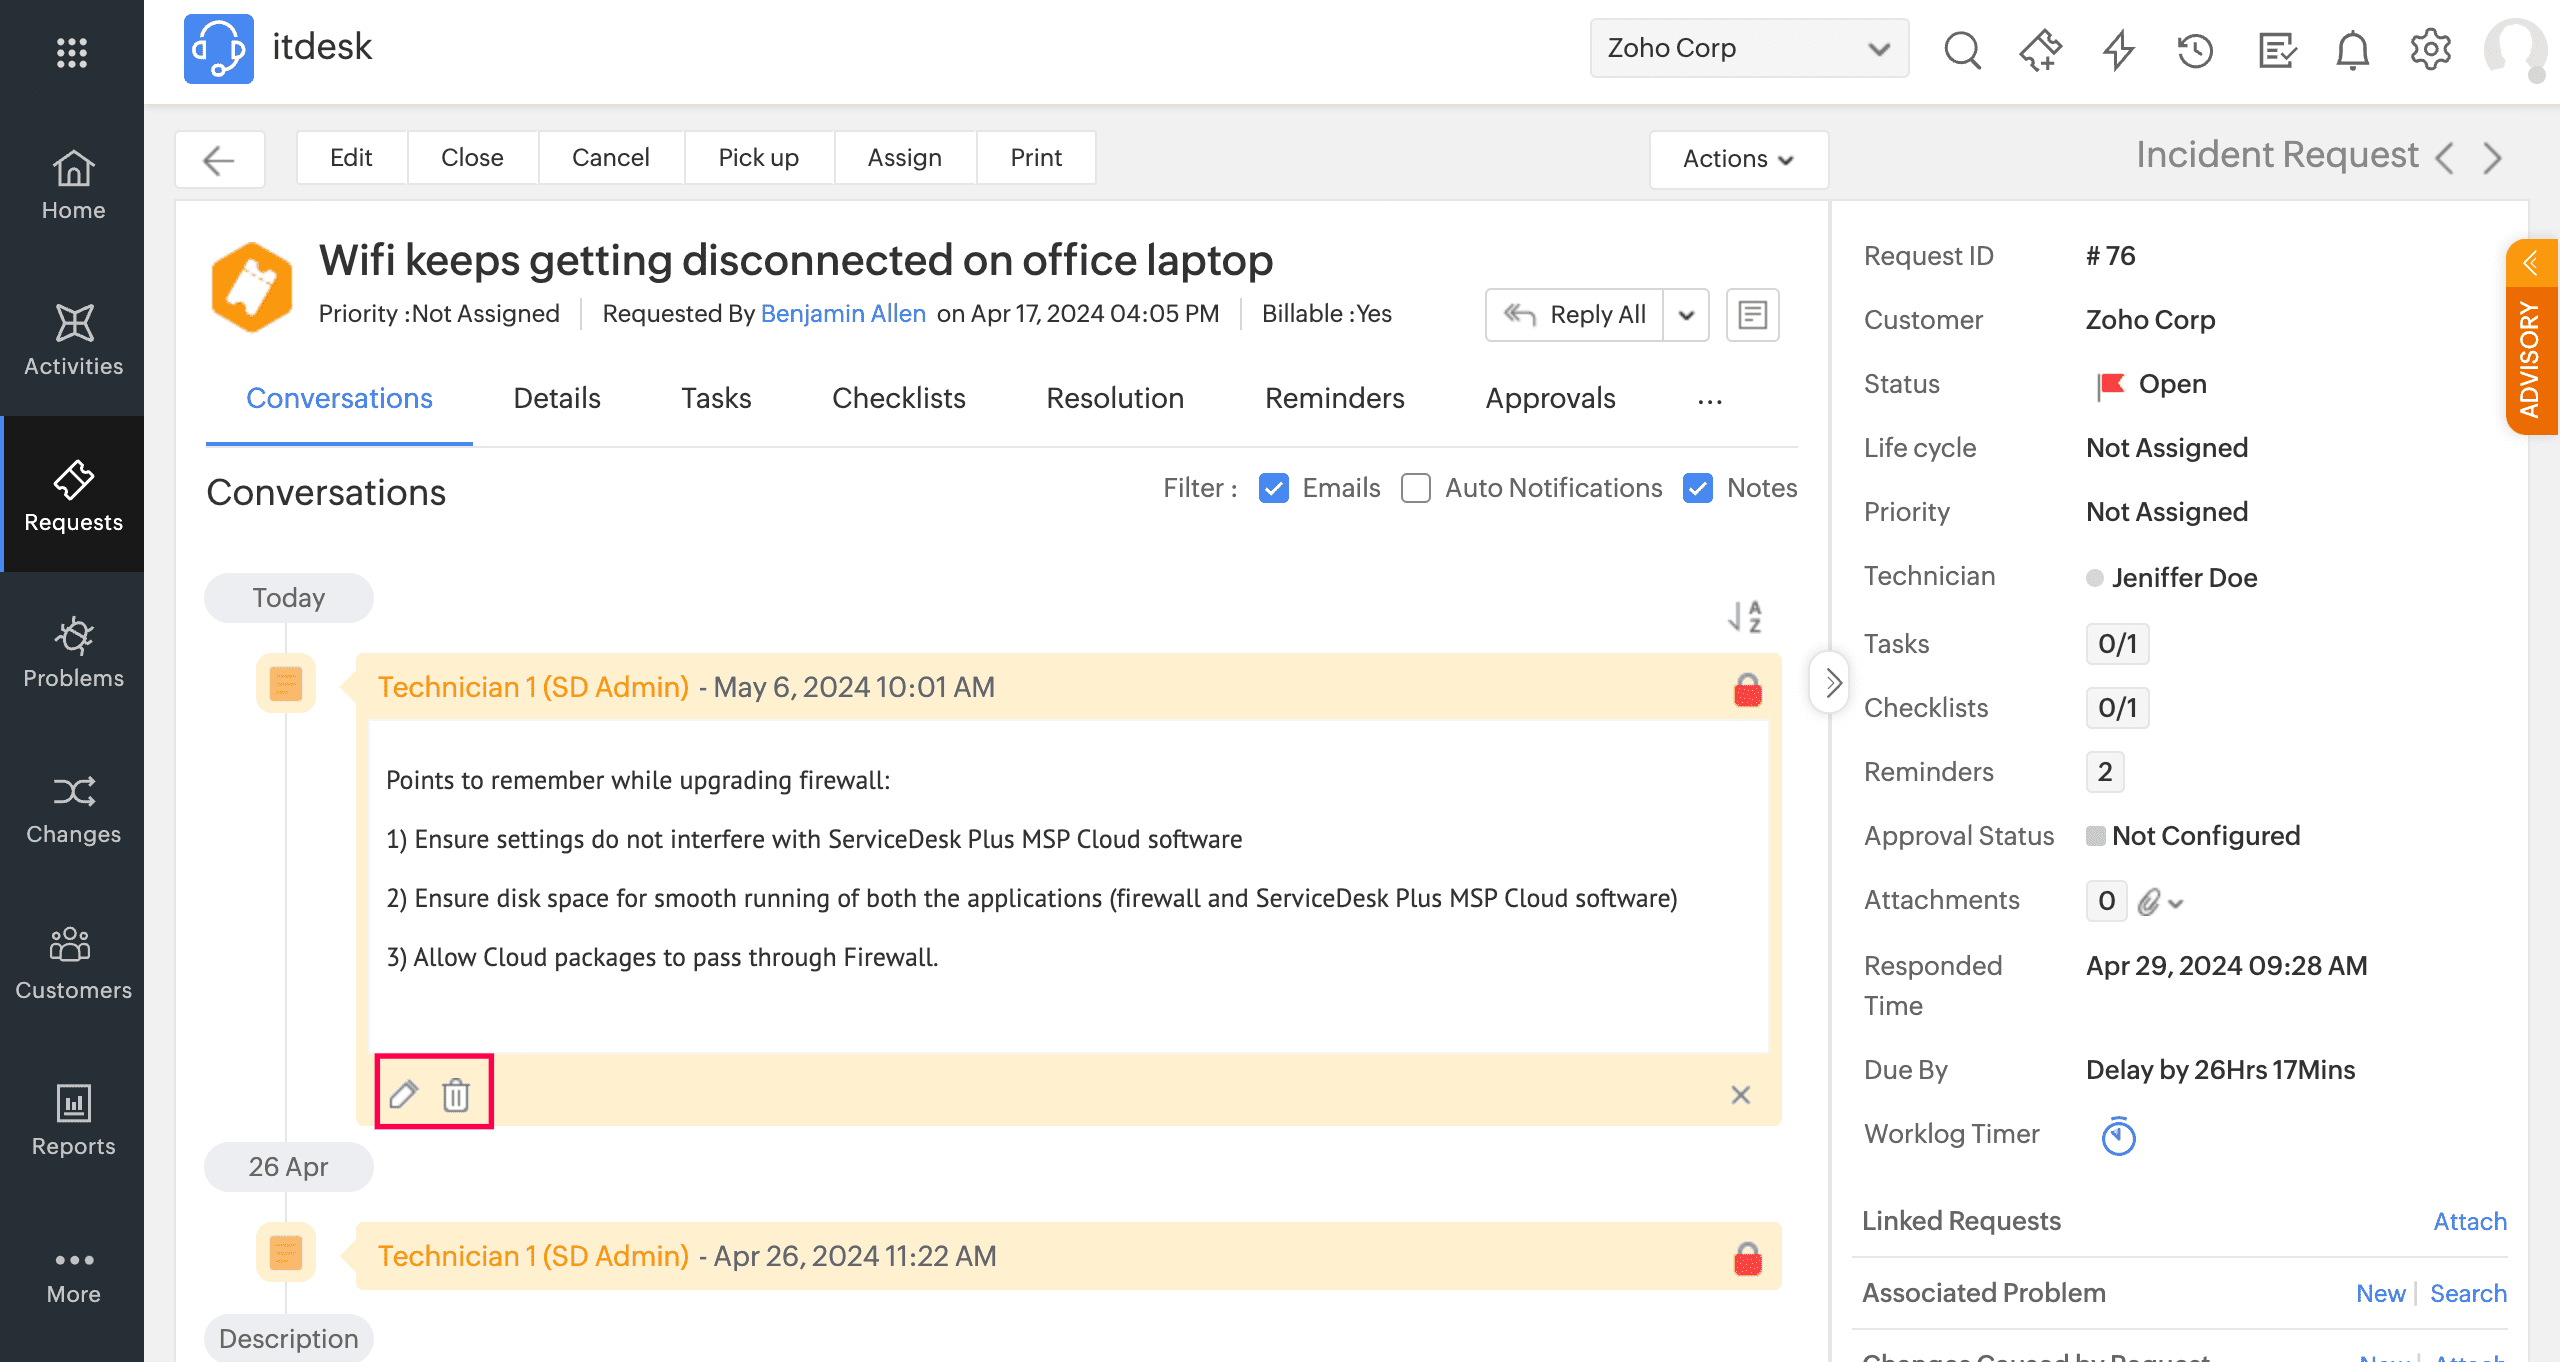
Task: Open Reply All dropdown arrow
Action: [1686, 315]
